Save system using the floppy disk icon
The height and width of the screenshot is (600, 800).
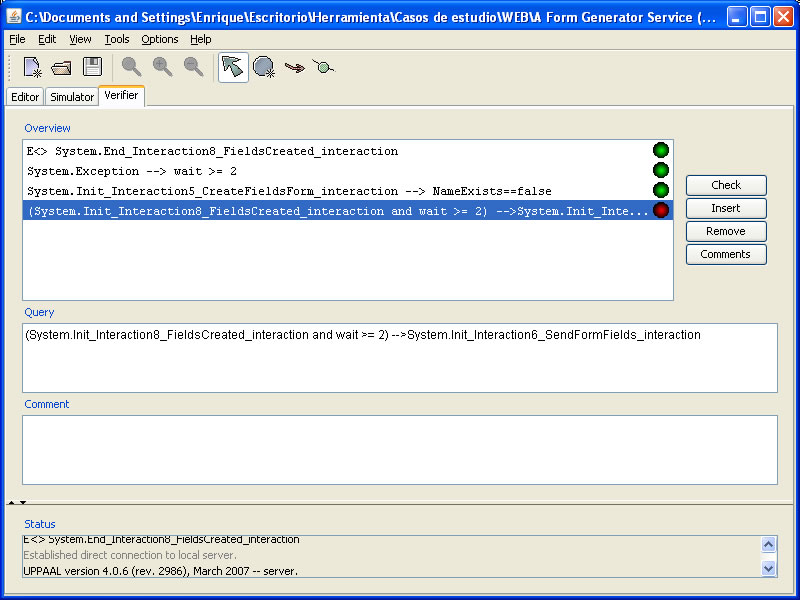92,66
